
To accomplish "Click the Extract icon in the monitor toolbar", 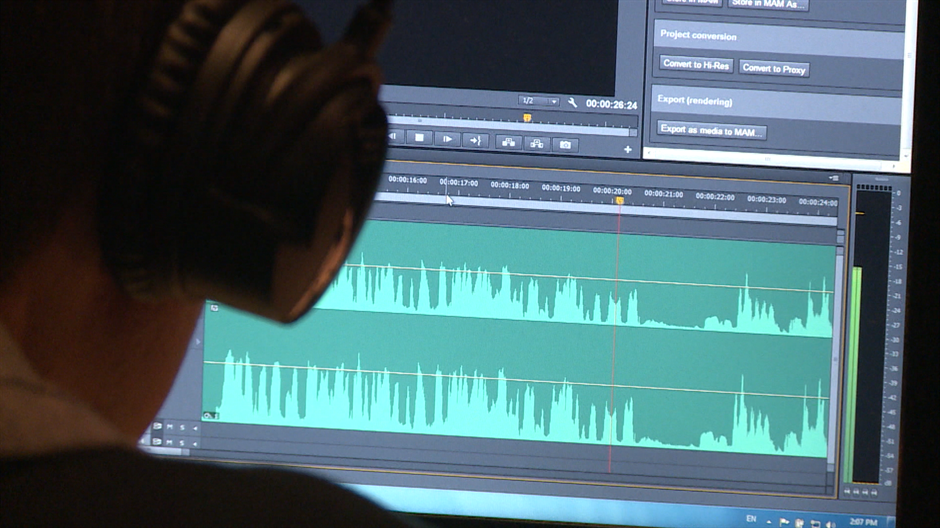I will (537, 144).
